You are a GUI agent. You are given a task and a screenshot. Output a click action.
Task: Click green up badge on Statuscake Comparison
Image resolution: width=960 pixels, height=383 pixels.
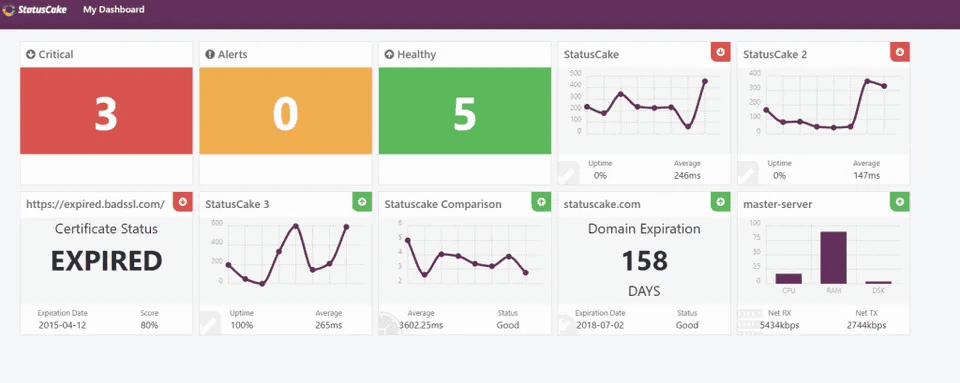(x=541, y=201)
